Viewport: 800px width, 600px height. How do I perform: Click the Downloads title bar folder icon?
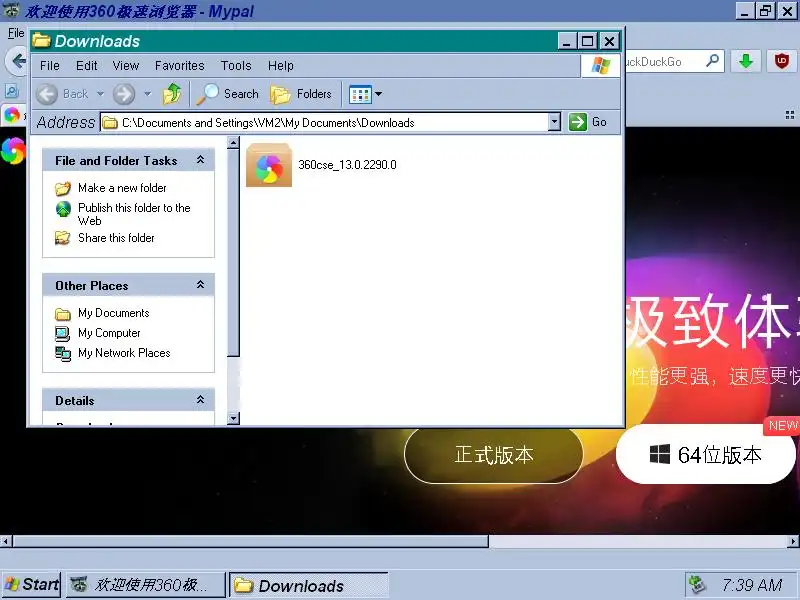pos(42,40)
